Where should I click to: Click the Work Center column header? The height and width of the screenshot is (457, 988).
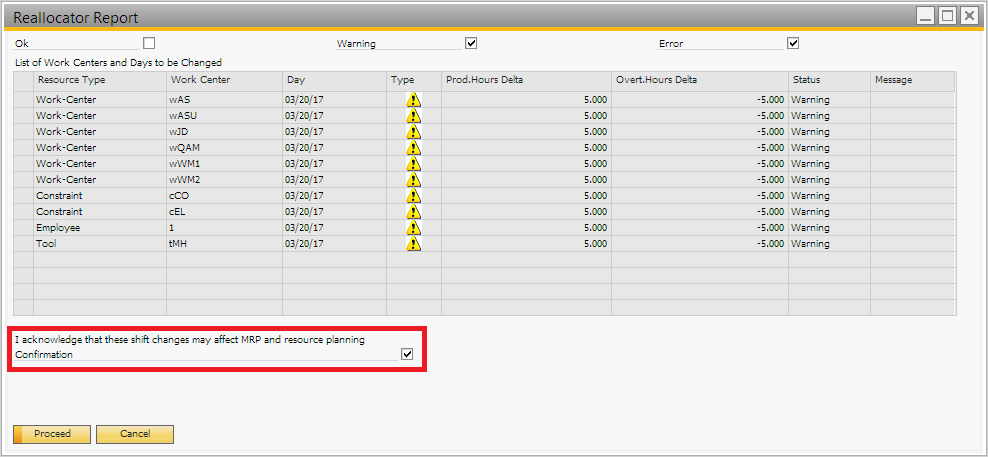[223, 80]
